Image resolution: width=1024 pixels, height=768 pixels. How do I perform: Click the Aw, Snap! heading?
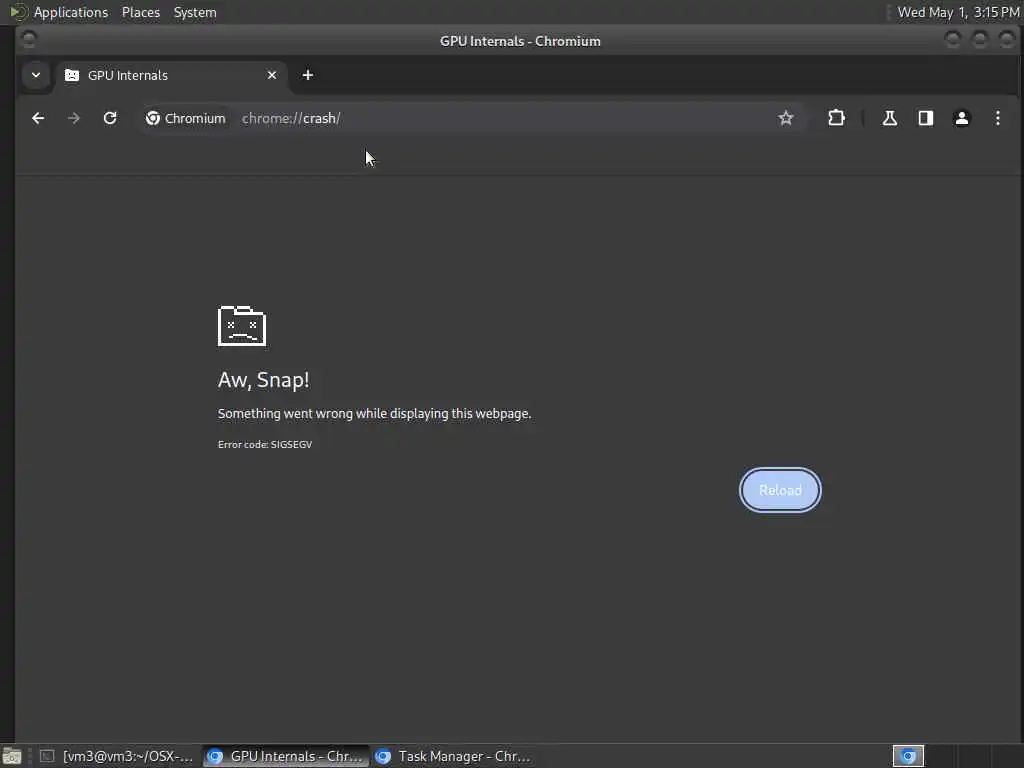tap(263, 380)
